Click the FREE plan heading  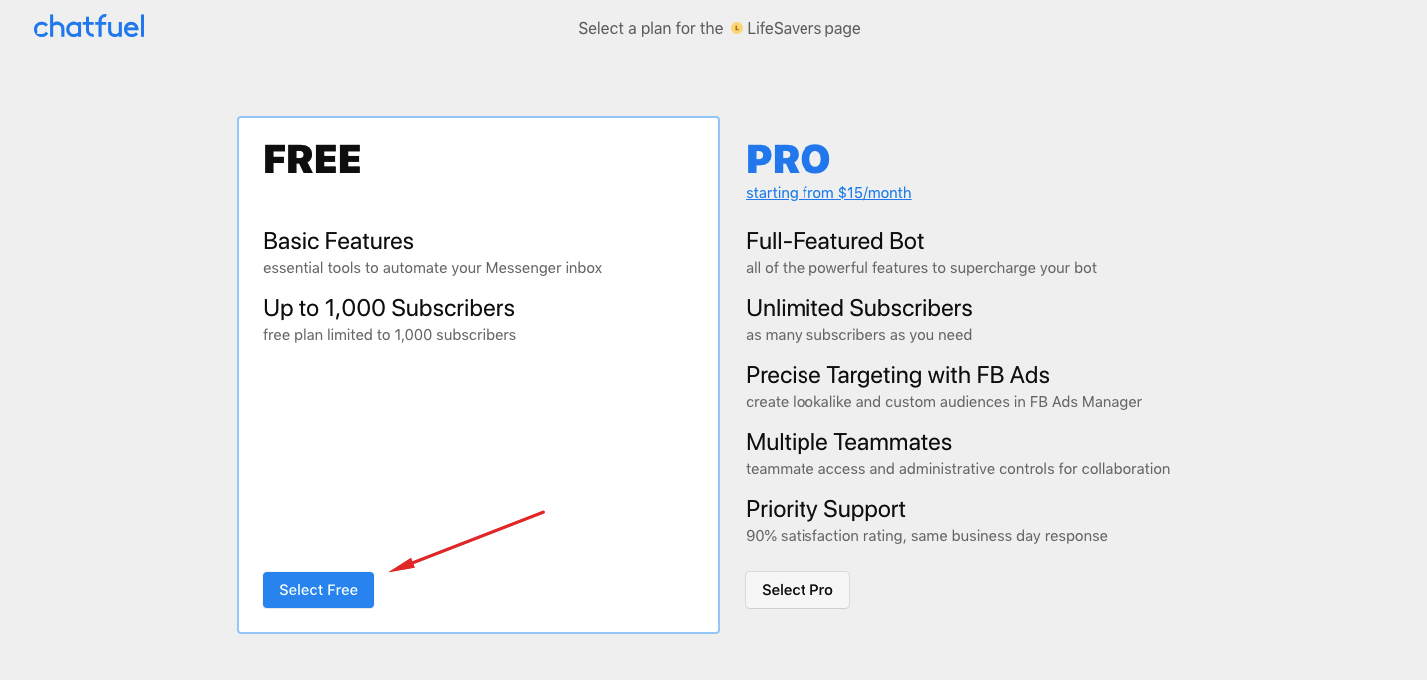pyautogui.click(x=312, y=159)
